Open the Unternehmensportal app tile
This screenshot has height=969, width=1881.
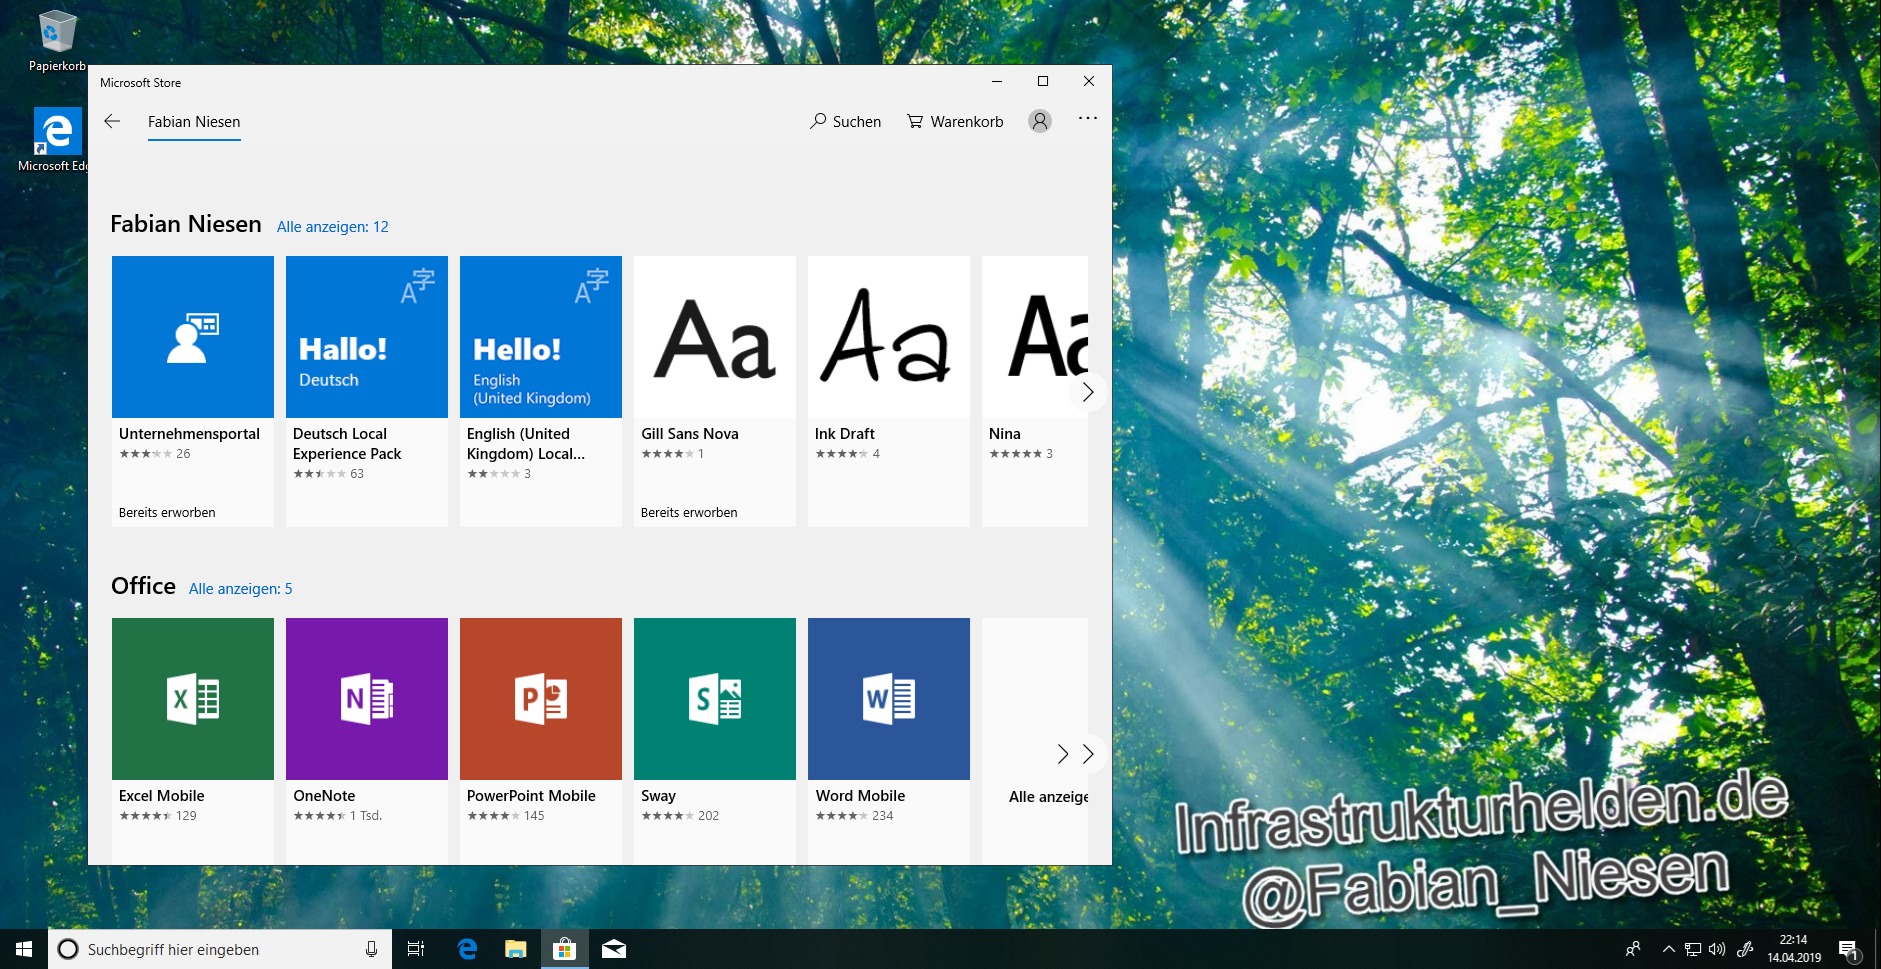click(x=193, y=391)
